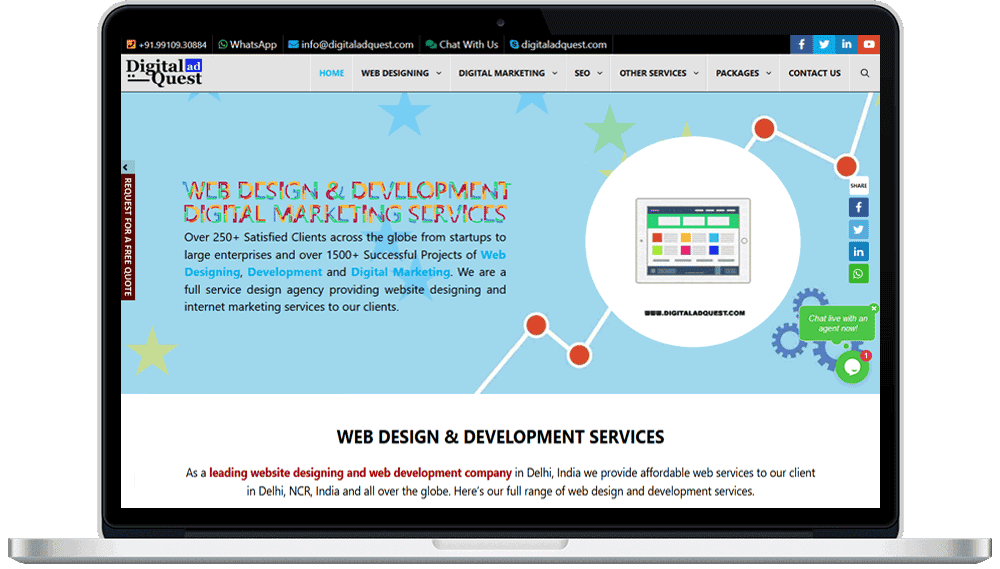Share via WhatsApp in side share panel
The image size is (1000, 569).
point(858,274)
